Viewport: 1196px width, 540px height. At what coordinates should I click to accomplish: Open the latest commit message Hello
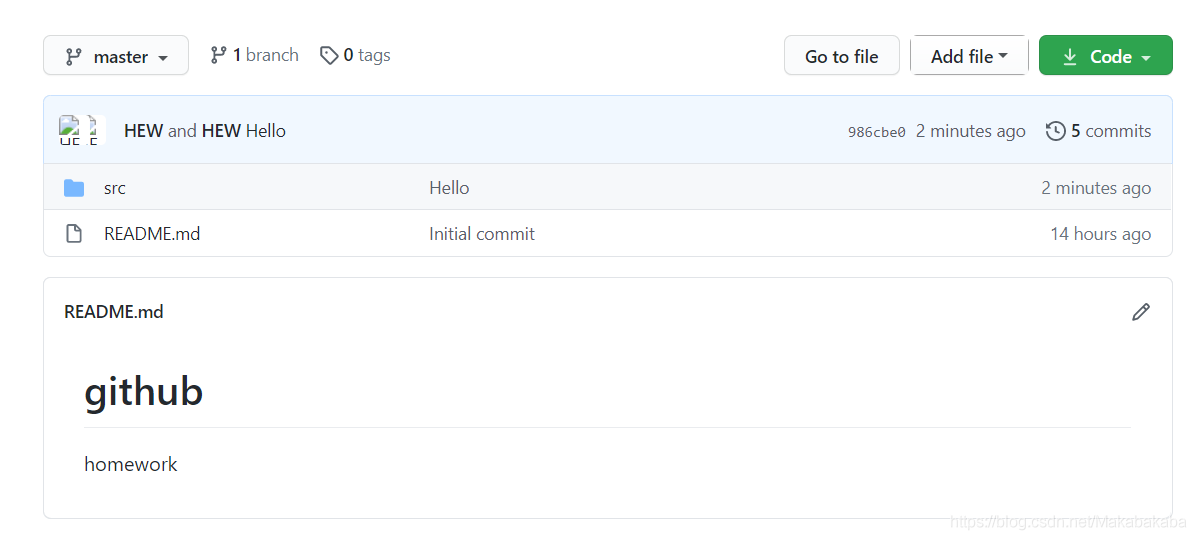coord(265,131)
